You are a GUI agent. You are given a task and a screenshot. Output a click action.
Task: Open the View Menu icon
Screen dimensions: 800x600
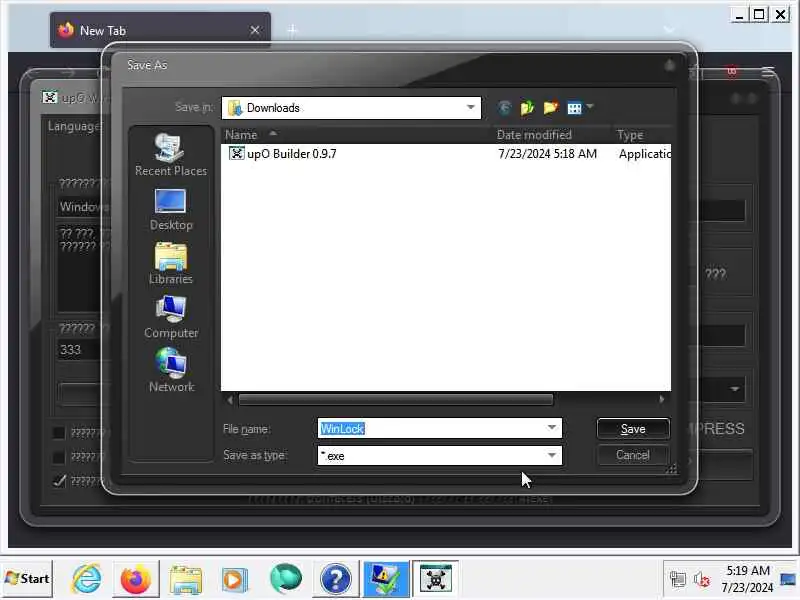574,108
